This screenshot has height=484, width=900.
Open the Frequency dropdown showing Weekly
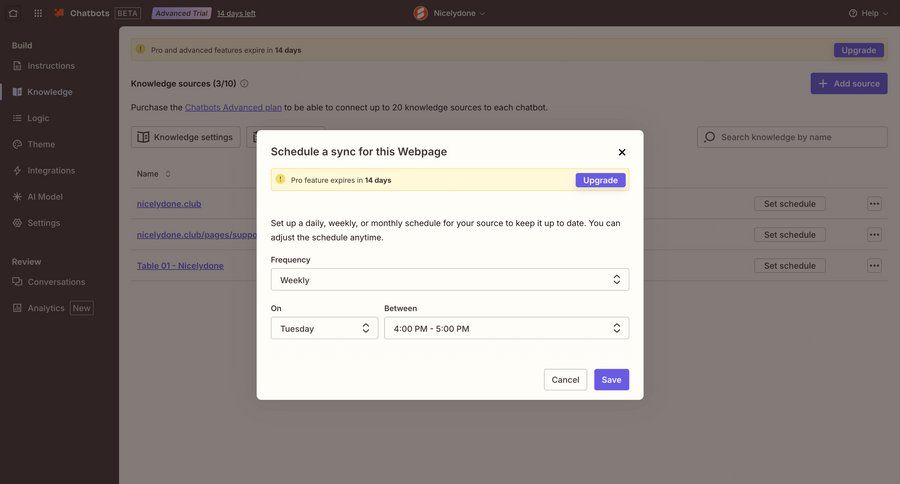(x=449, y=280)
